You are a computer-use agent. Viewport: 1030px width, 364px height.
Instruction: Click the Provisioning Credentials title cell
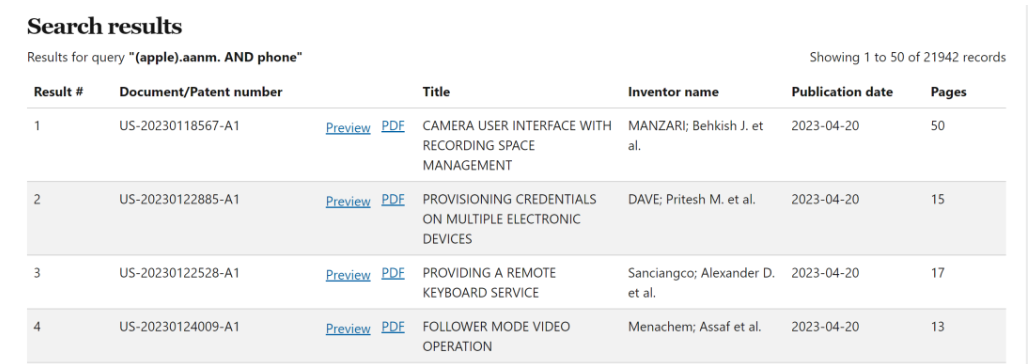pyautogui.click(x=510, y=219)
